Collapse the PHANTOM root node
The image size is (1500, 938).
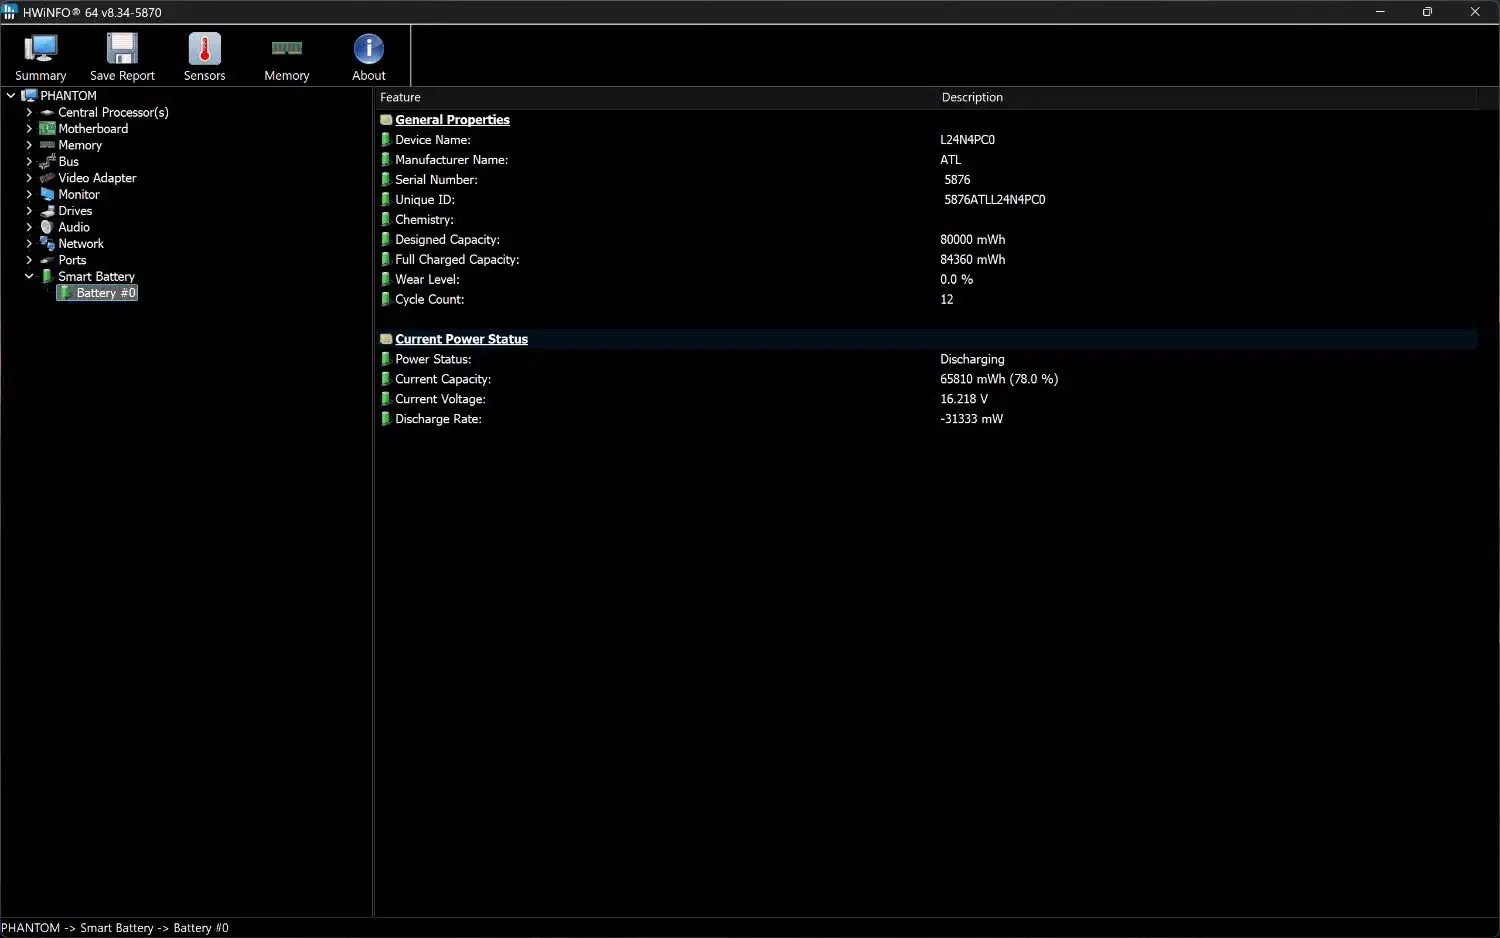click(x=11, y=96)
